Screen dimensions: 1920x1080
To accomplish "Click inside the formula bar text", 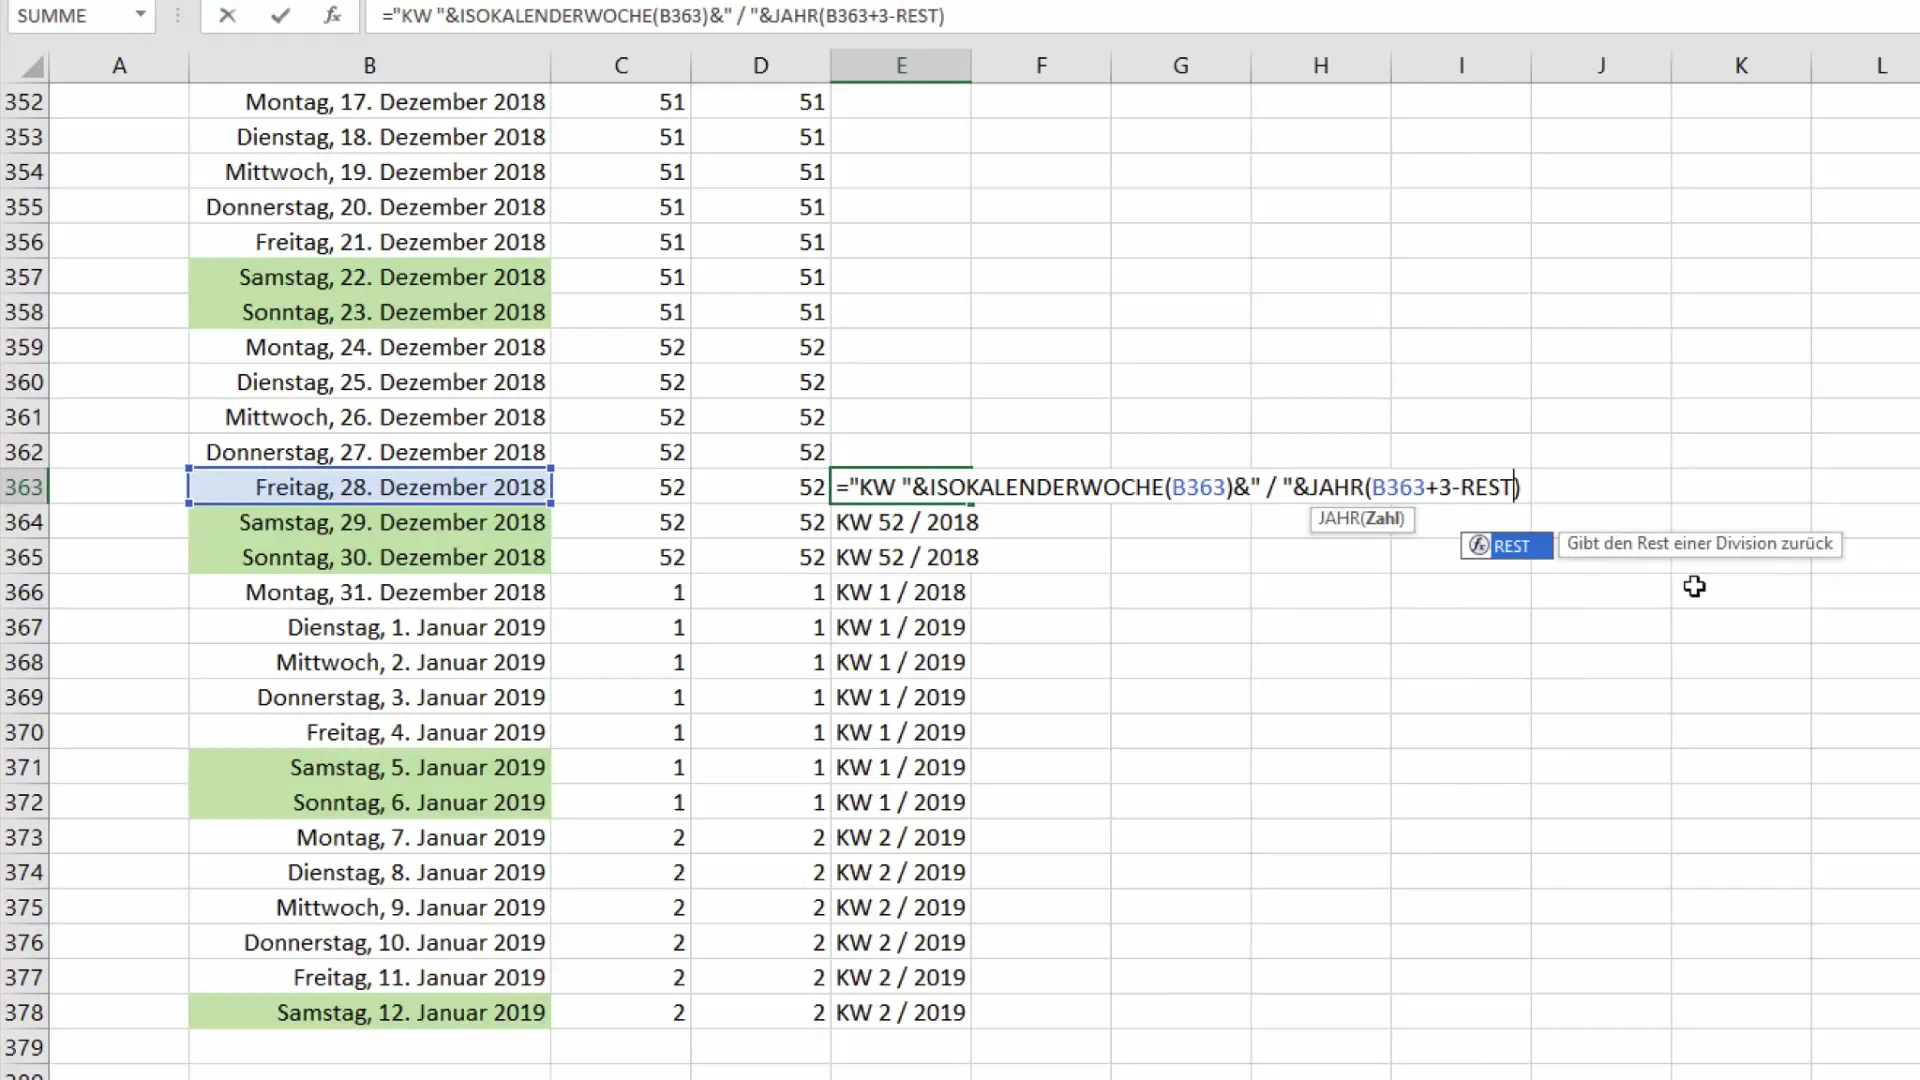I will (x=663, y=16).
